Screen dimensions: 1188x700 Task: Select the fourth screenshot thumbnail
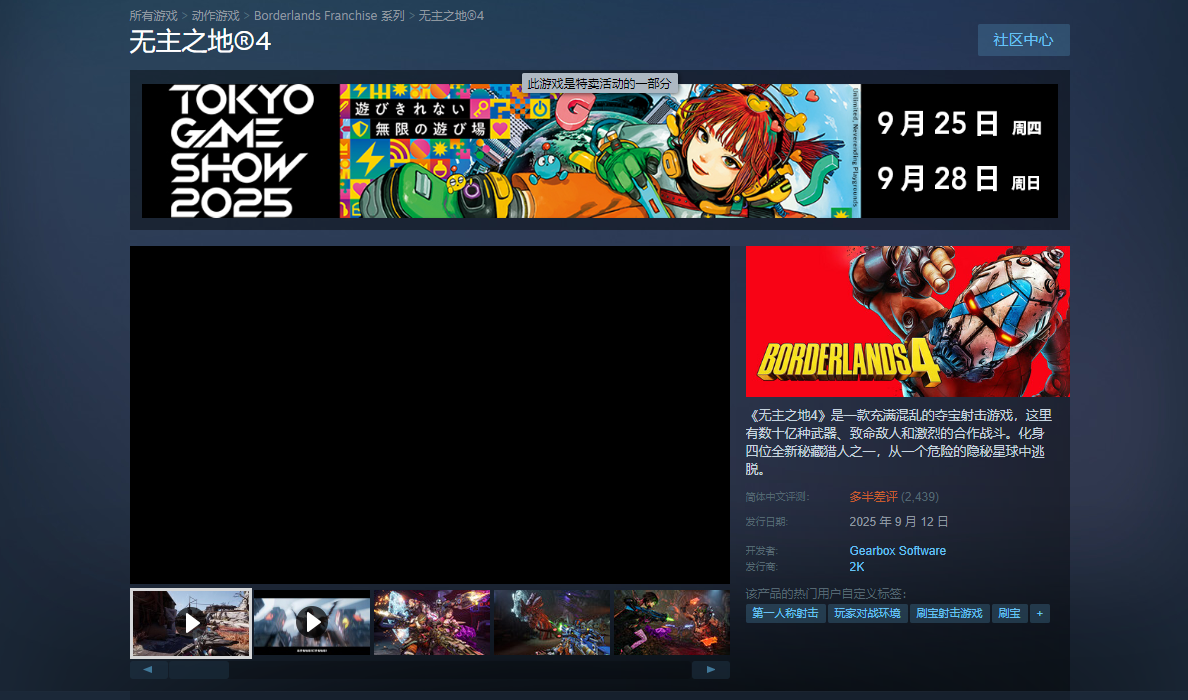[552, 623]
